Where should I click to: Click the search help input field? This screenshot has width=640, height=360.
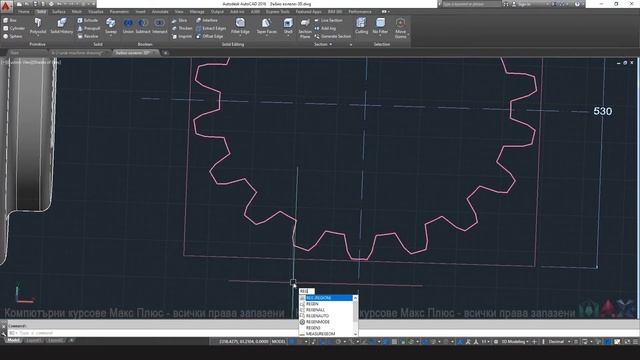471,4
